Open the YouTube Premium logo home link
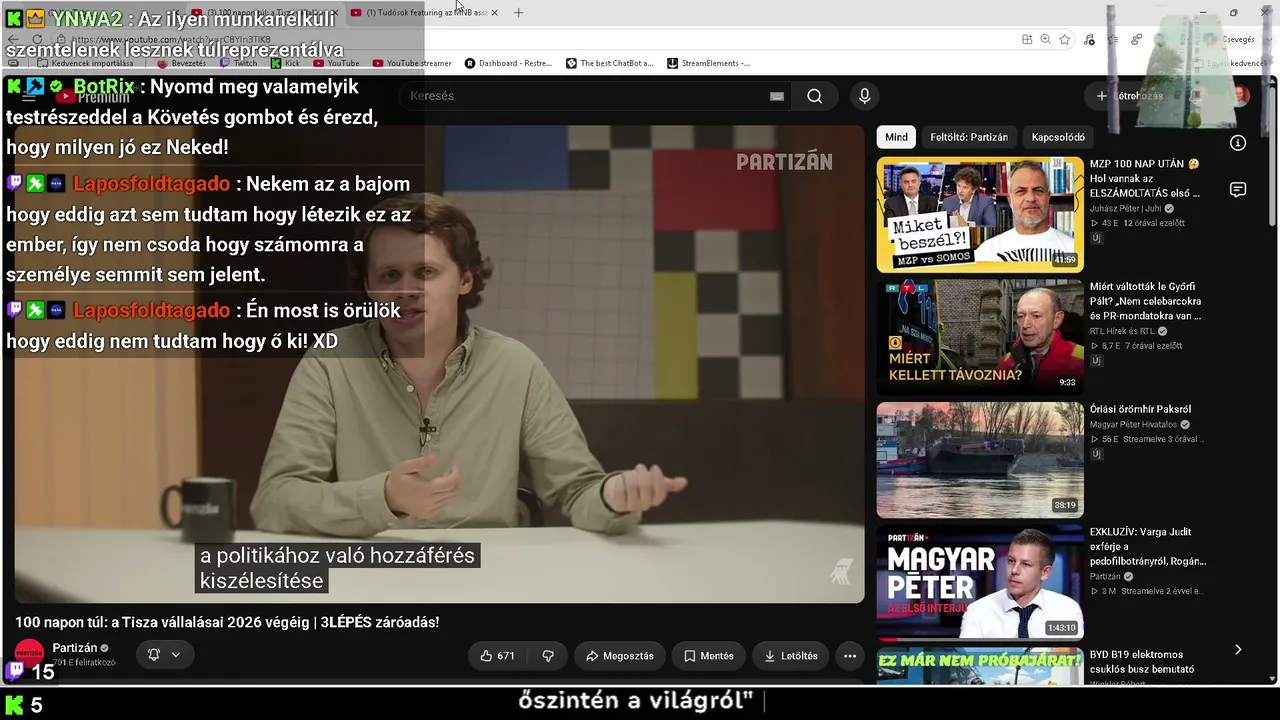This screenshot has height=720, width=1280. [92, 97]
